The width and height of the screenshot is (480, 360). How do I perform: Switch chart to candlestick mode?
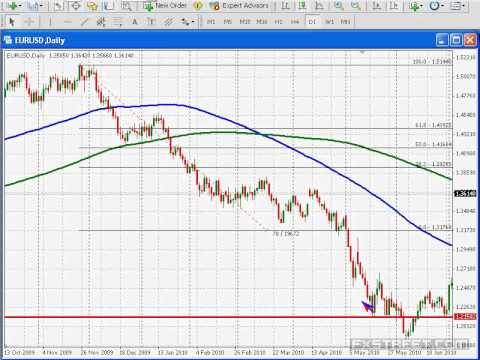pos(302,6)
